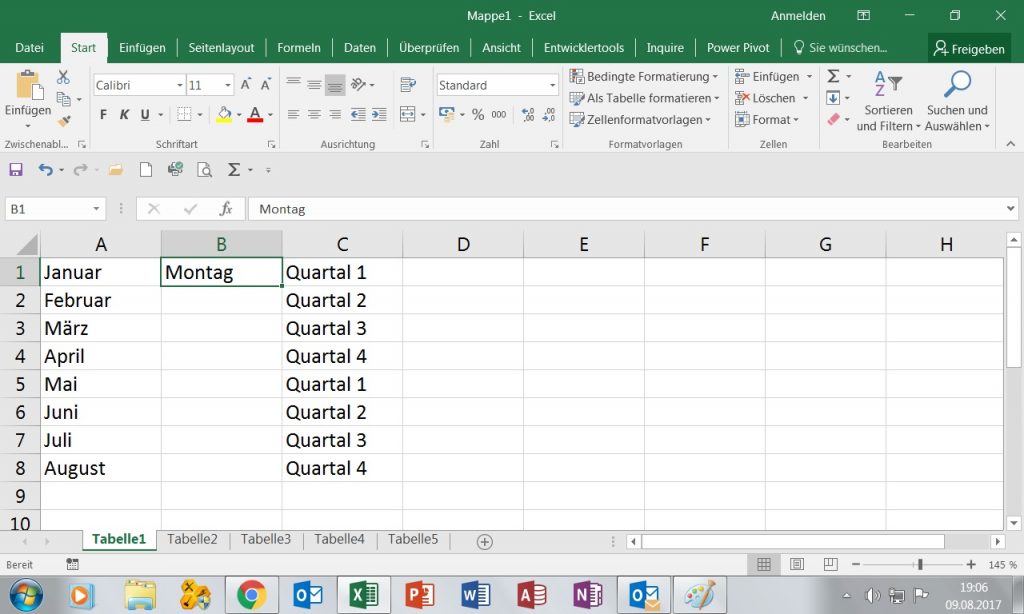This screenshot has height=614, width=1024.
Task: Toggle Underline formatting
Action: coord(145,115)
